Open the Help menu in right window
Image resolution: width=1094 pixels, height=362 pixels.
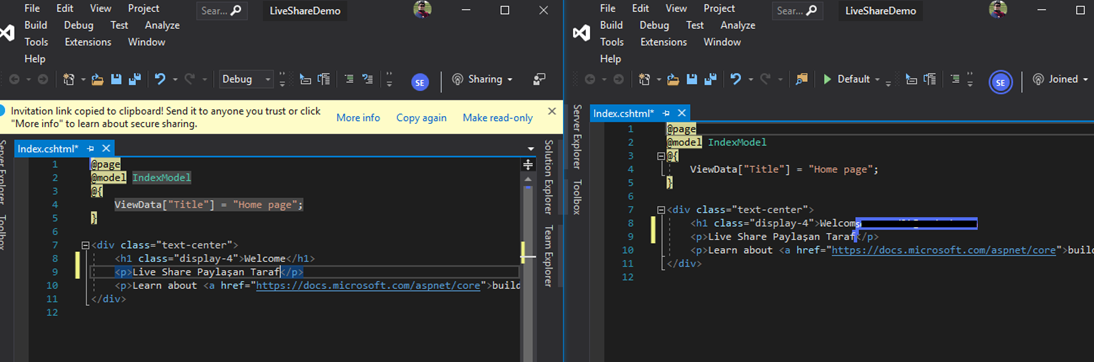[610, 59]
